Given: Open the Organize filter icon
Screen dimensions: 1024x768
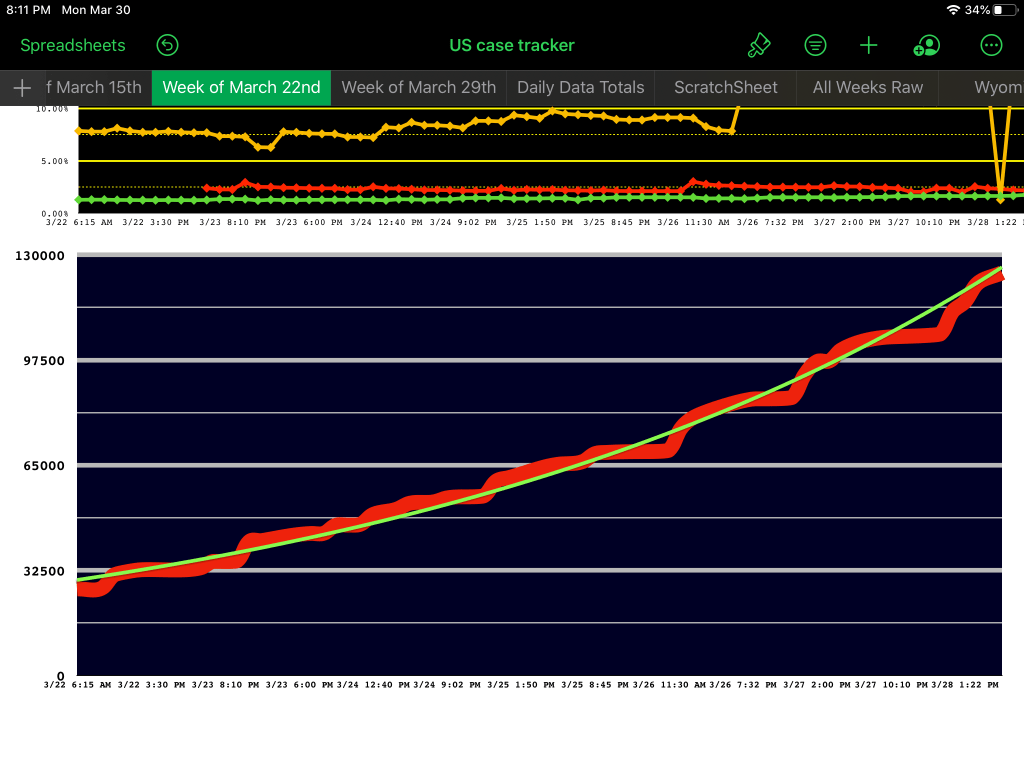Looking at the screenshot, I should click(816, 45).
